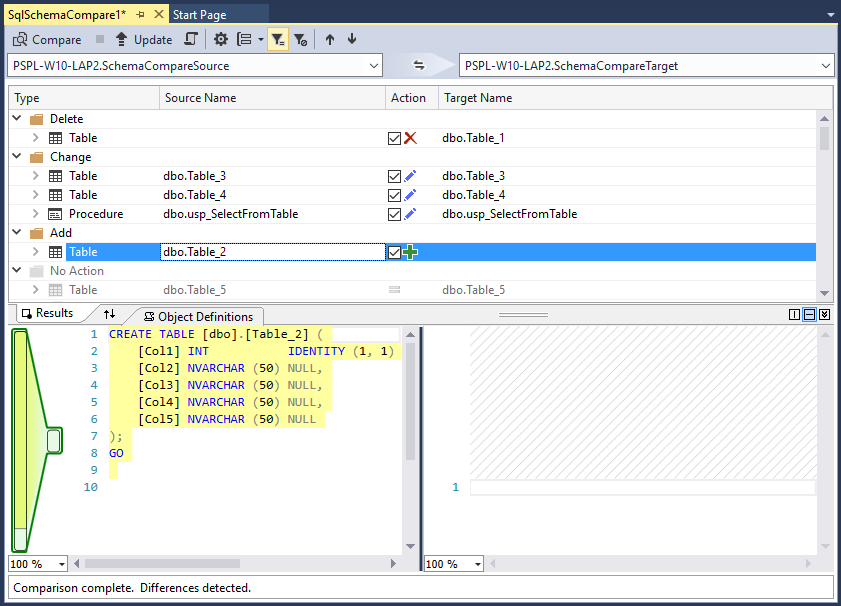This screenshot has width=841, height=606.
Task: Click the Generate Script icon
Action: click(191, 39)
